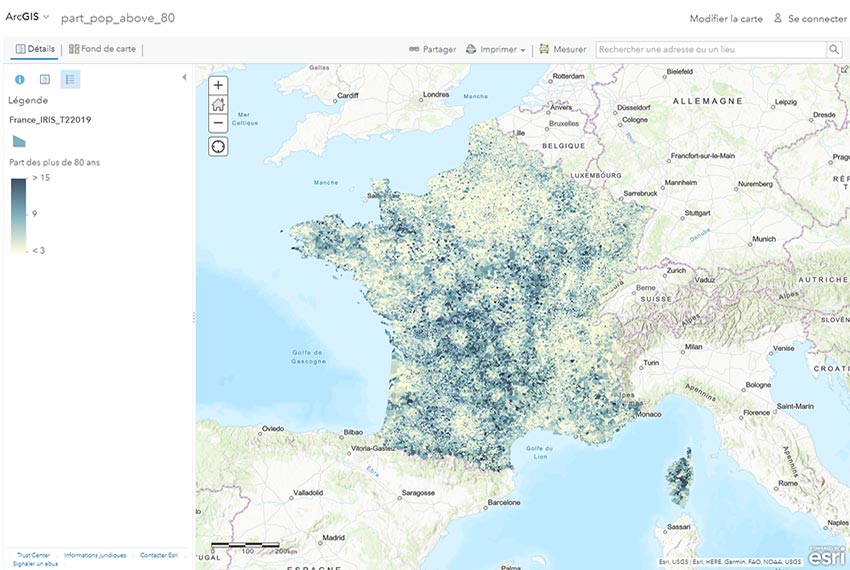This screenshot has width=850, height=570.
Task: Zoom in on the map
Action: tap(218, 85)
